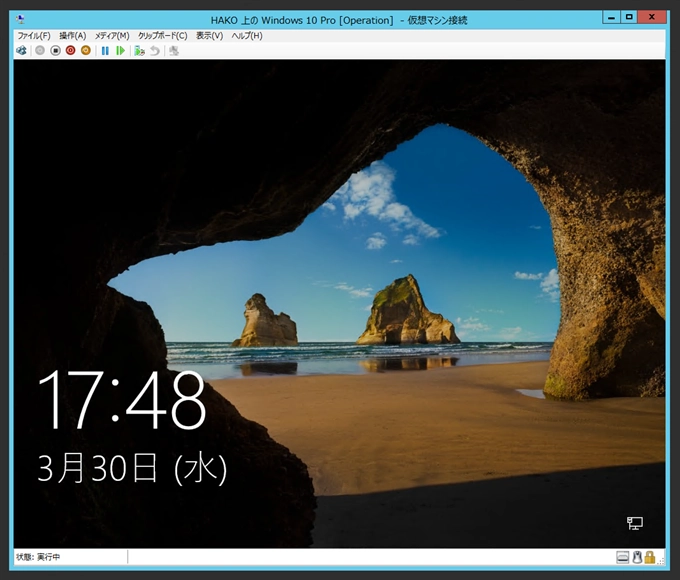Click the Revert (undo arrow) icon
This screenshot has height=580, width=680.
tap(155, 51)
